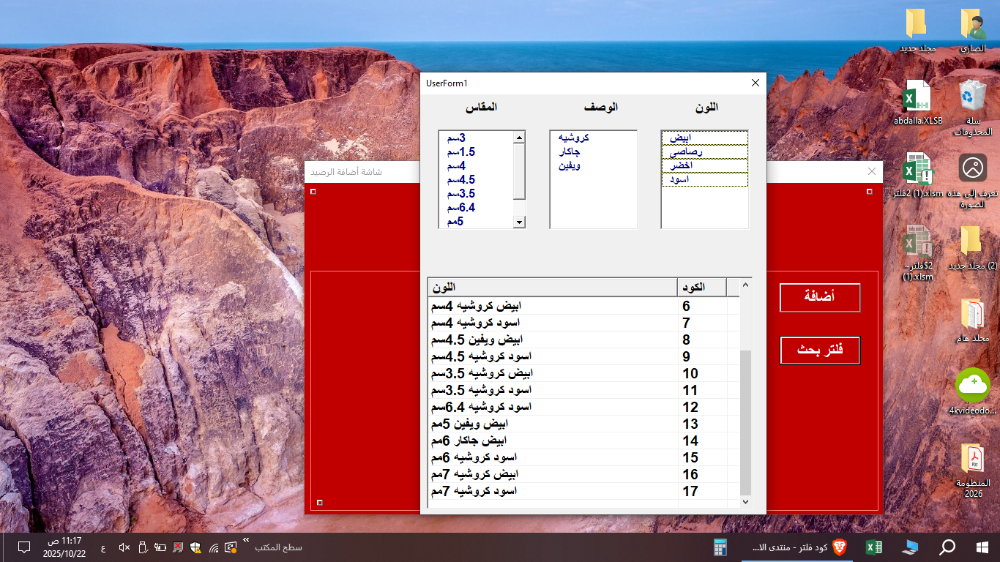Viewport: 1000px width, 562px height.
Task: Click the أضافة button
Action: (819, 297)
